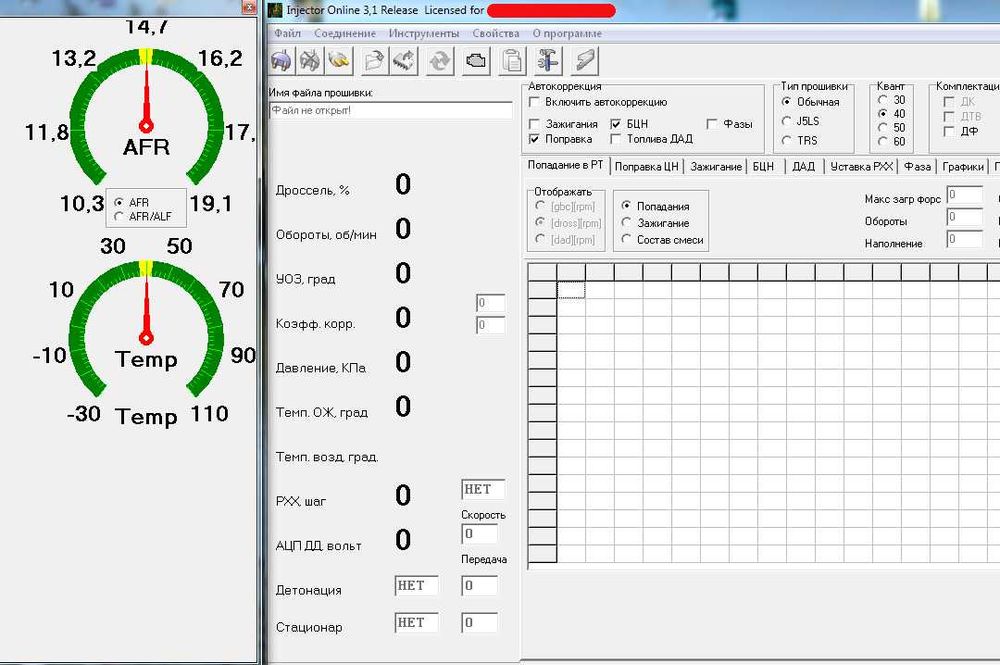
Task: Click the connect plug toolbar icon
Action: [x=282, y=61]
